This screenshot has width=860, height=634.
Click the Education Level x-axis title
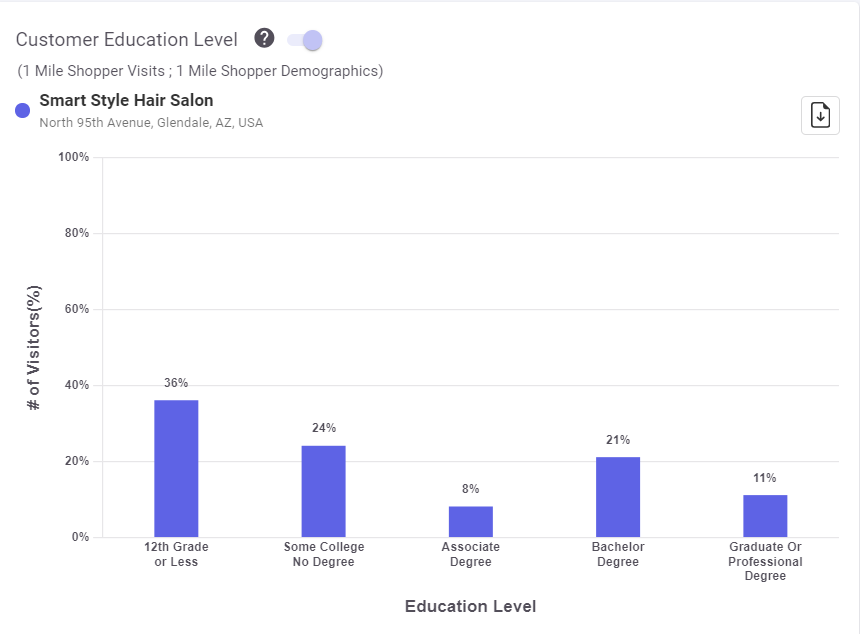click(x=470, y=607)
